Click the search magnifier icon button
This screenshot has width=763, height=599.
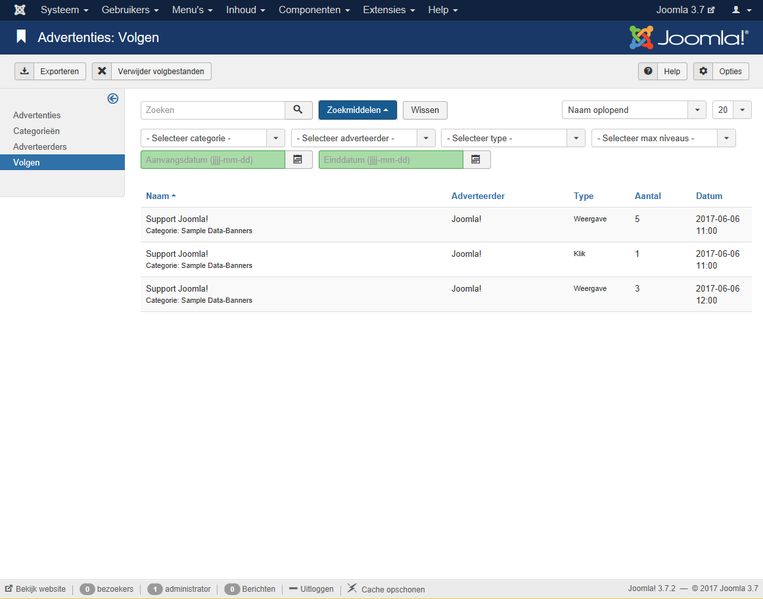(x=298, y=110)
